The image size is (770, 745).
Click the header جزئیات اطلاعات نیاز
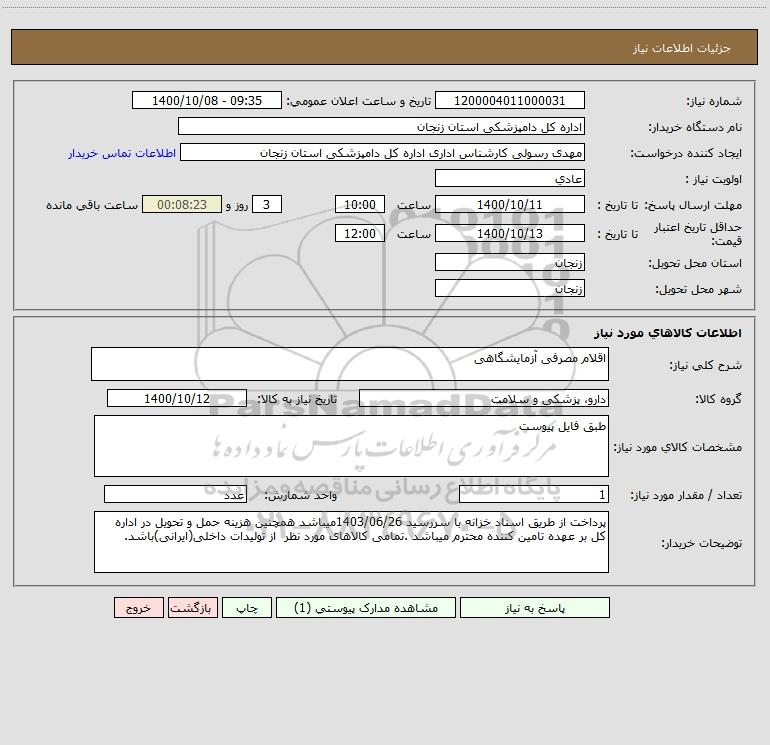(682, 48)
